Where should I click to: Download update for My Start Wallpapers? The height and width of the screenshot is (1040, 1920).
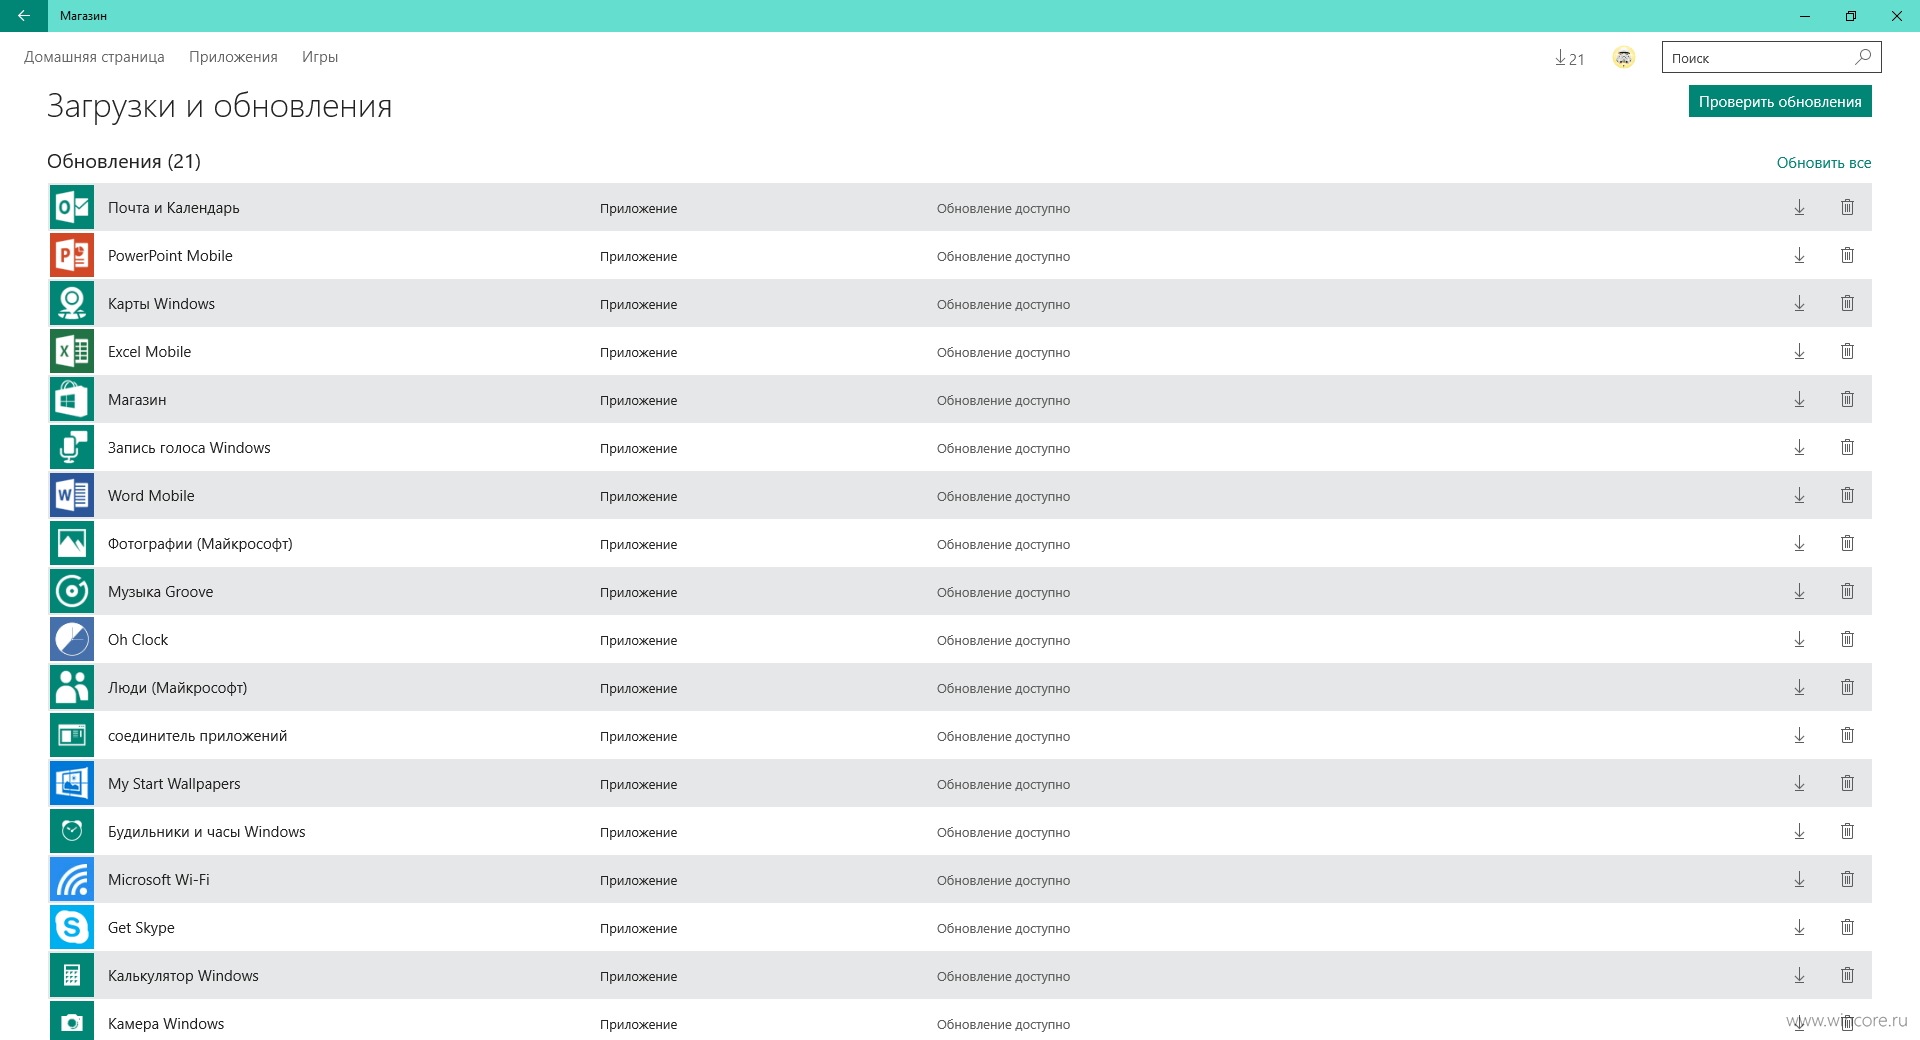(x=1799, y=783)
